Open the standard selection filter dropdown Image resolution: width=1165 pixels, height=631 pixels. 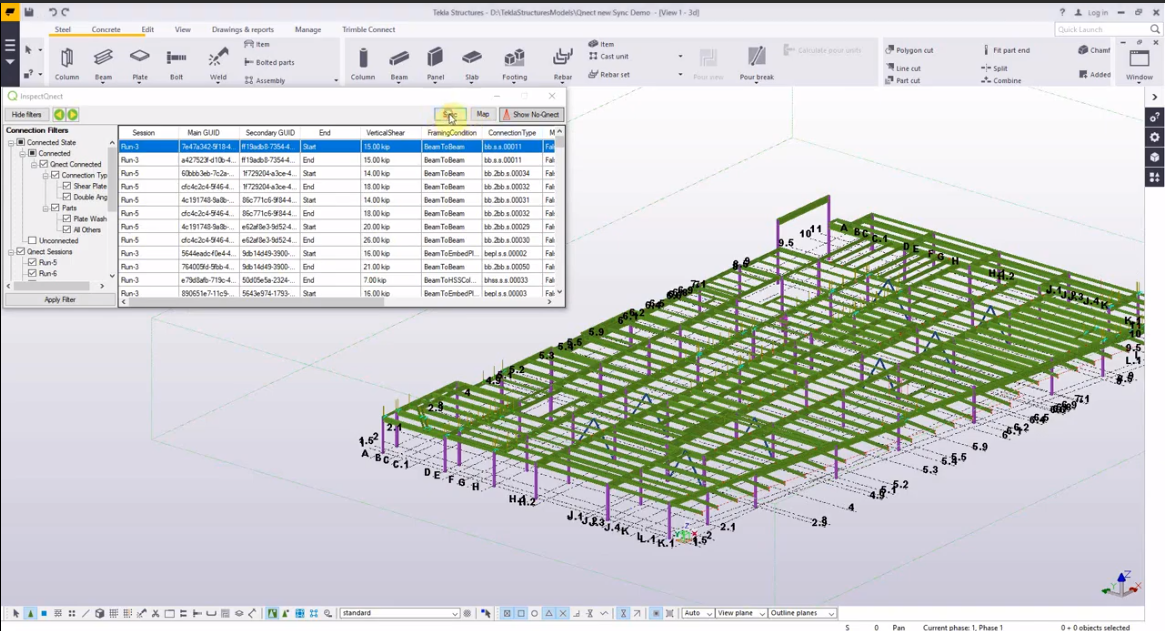tap(400, 613)
